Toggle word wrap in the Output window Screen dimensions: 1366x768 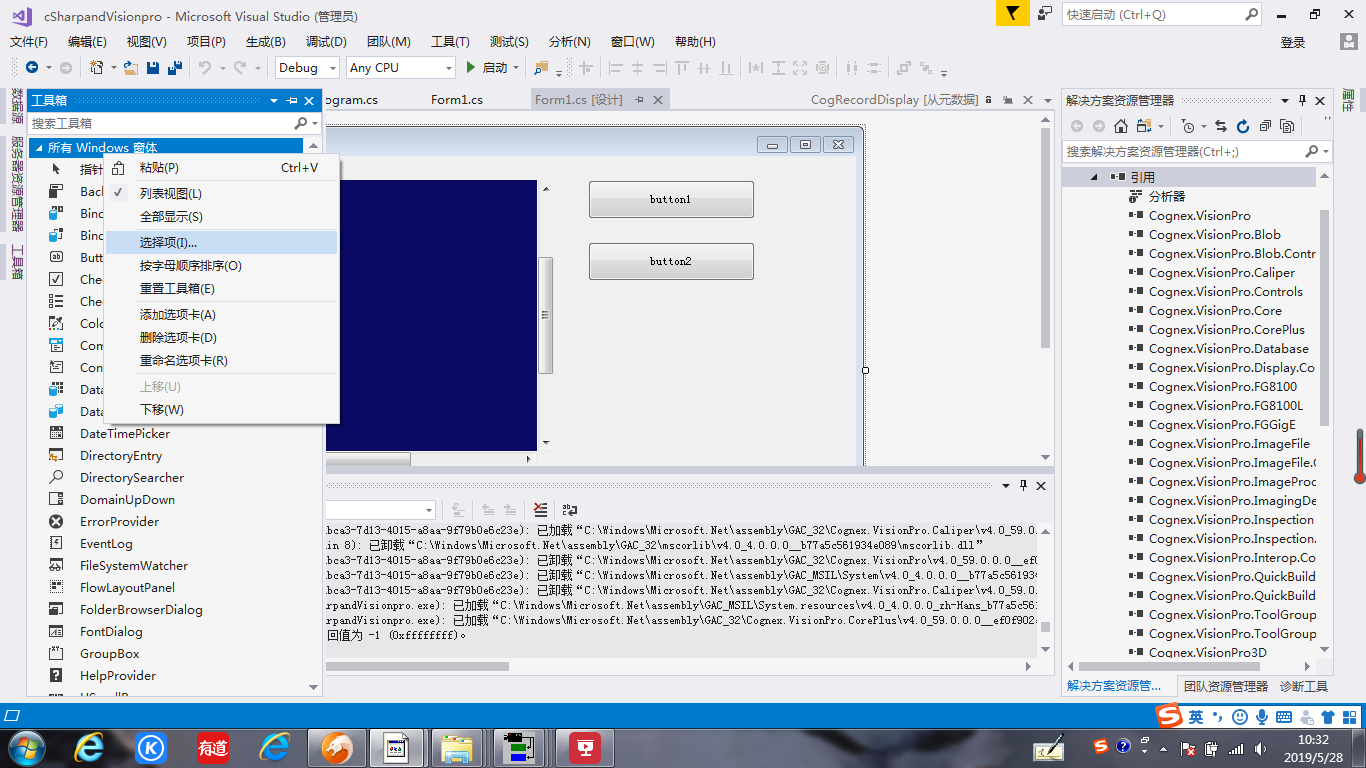pyautogui.click(x=569, y=510)
